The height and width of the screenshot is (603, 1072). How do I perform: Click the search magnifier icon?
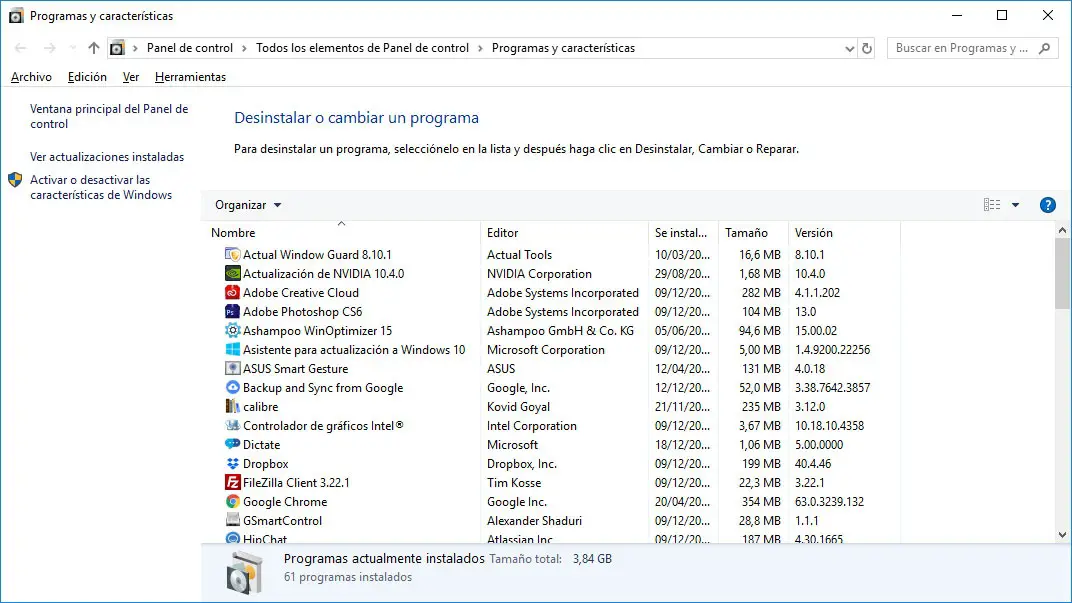1044,49
